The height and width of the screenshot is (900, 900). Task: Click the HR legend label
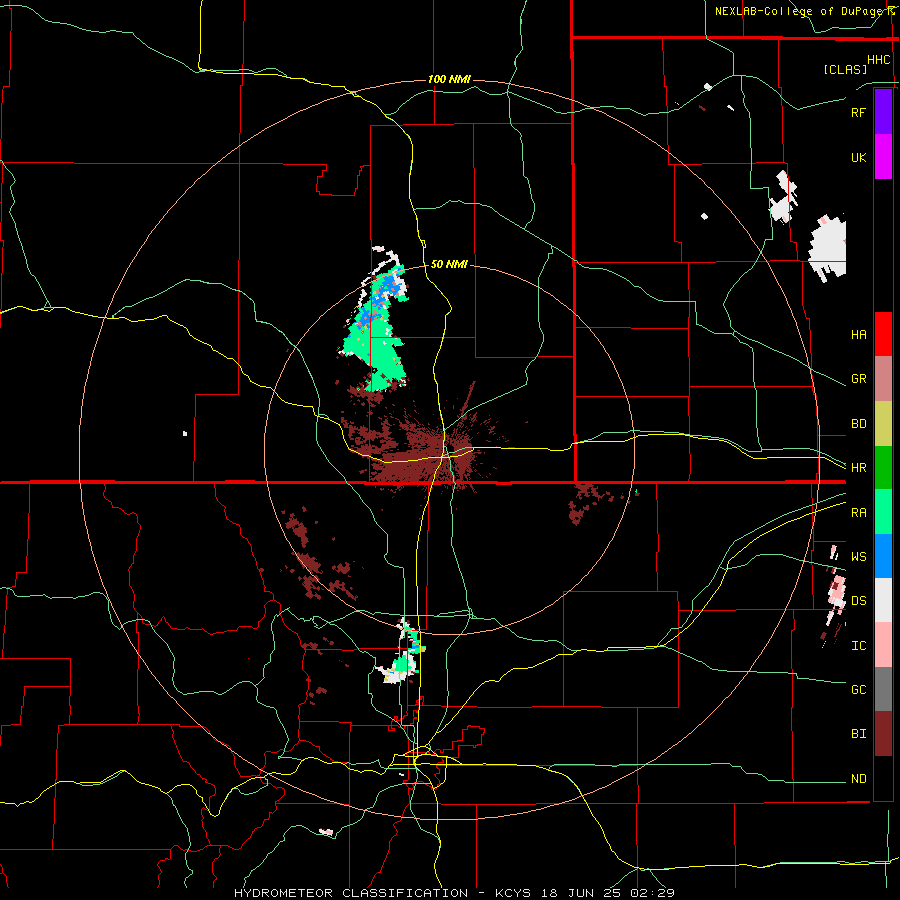859,468
